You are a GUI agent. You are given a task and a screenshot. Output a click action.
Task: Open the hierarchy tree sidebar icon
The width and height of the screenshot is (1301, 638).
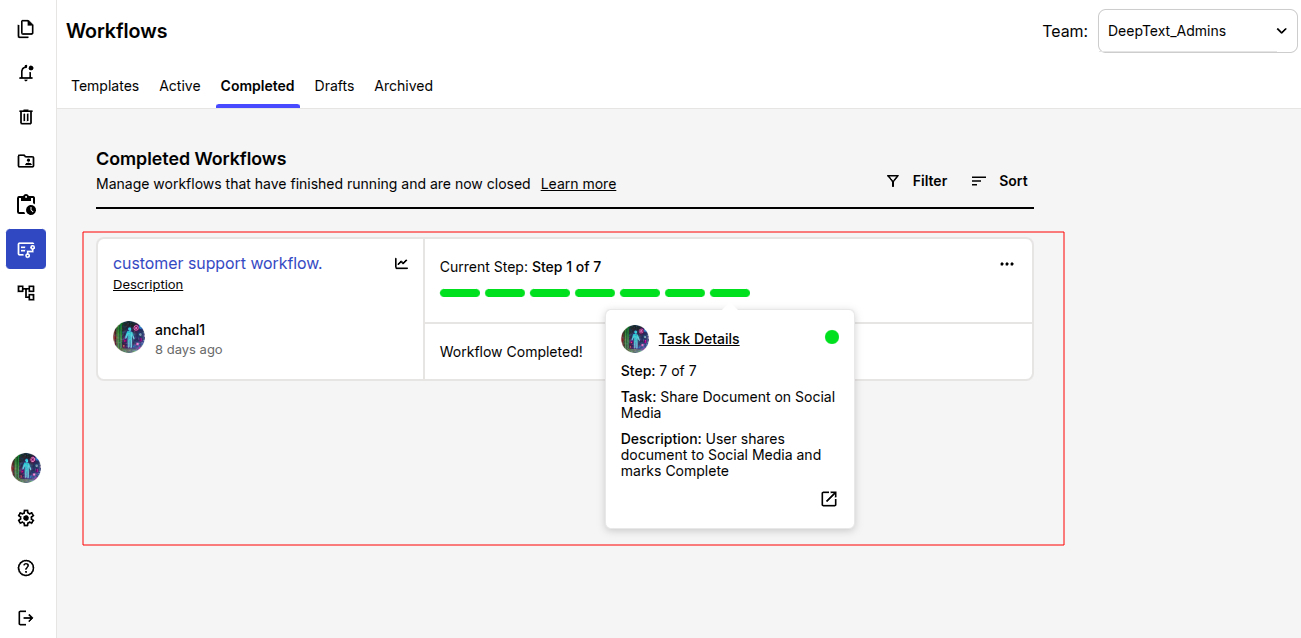[26, 293]
